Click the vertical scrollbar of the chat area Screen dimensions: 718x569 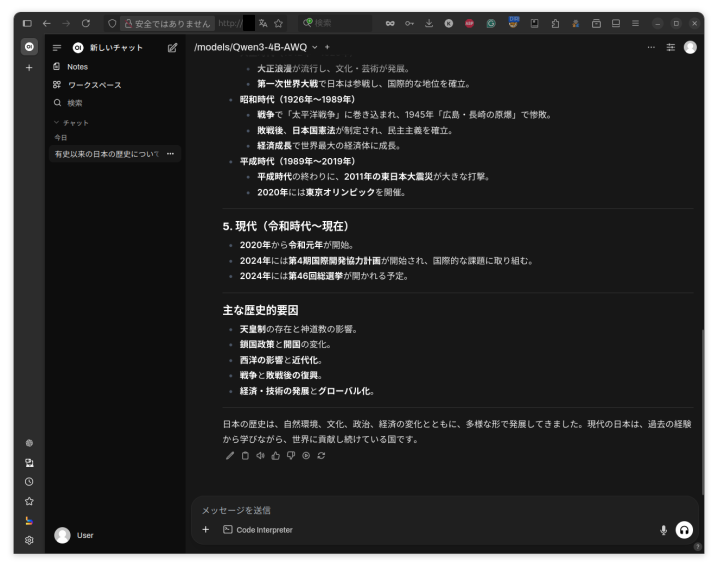click(702, 411)
